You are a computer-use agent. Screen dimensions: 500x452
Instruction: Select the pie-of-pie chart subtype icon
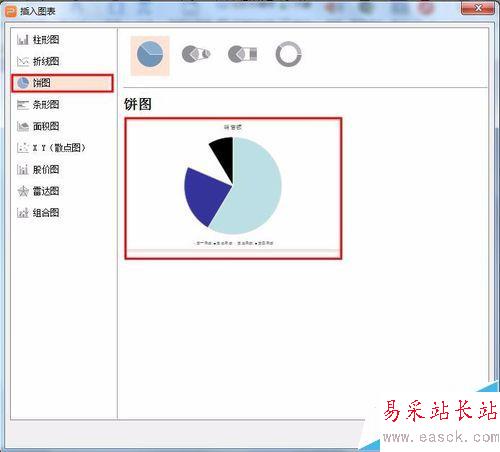pyautogui.click(x=196, y=54)
